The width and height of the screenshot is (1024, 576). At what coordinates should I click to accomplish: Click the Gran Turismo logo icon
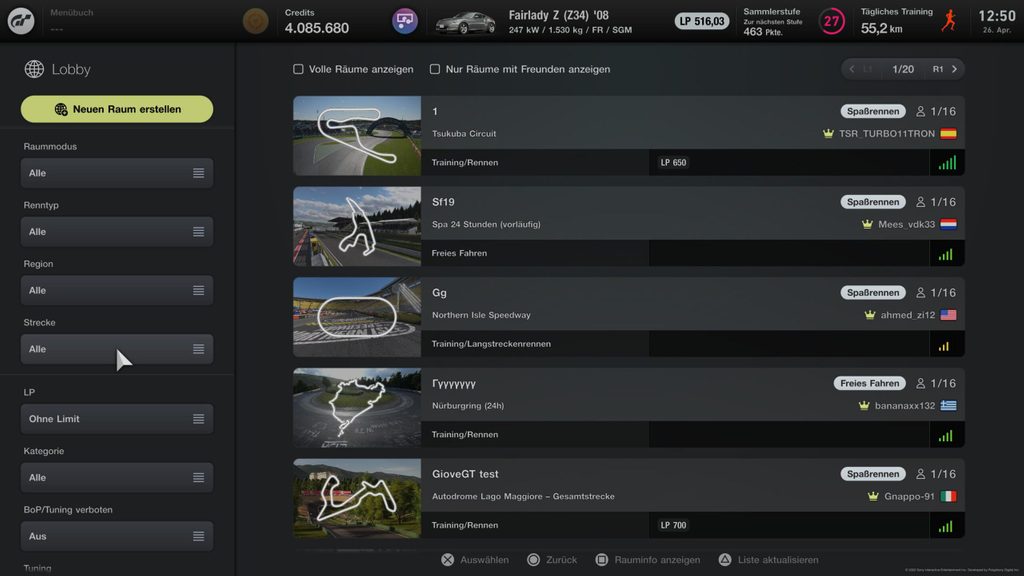point(21,21)
